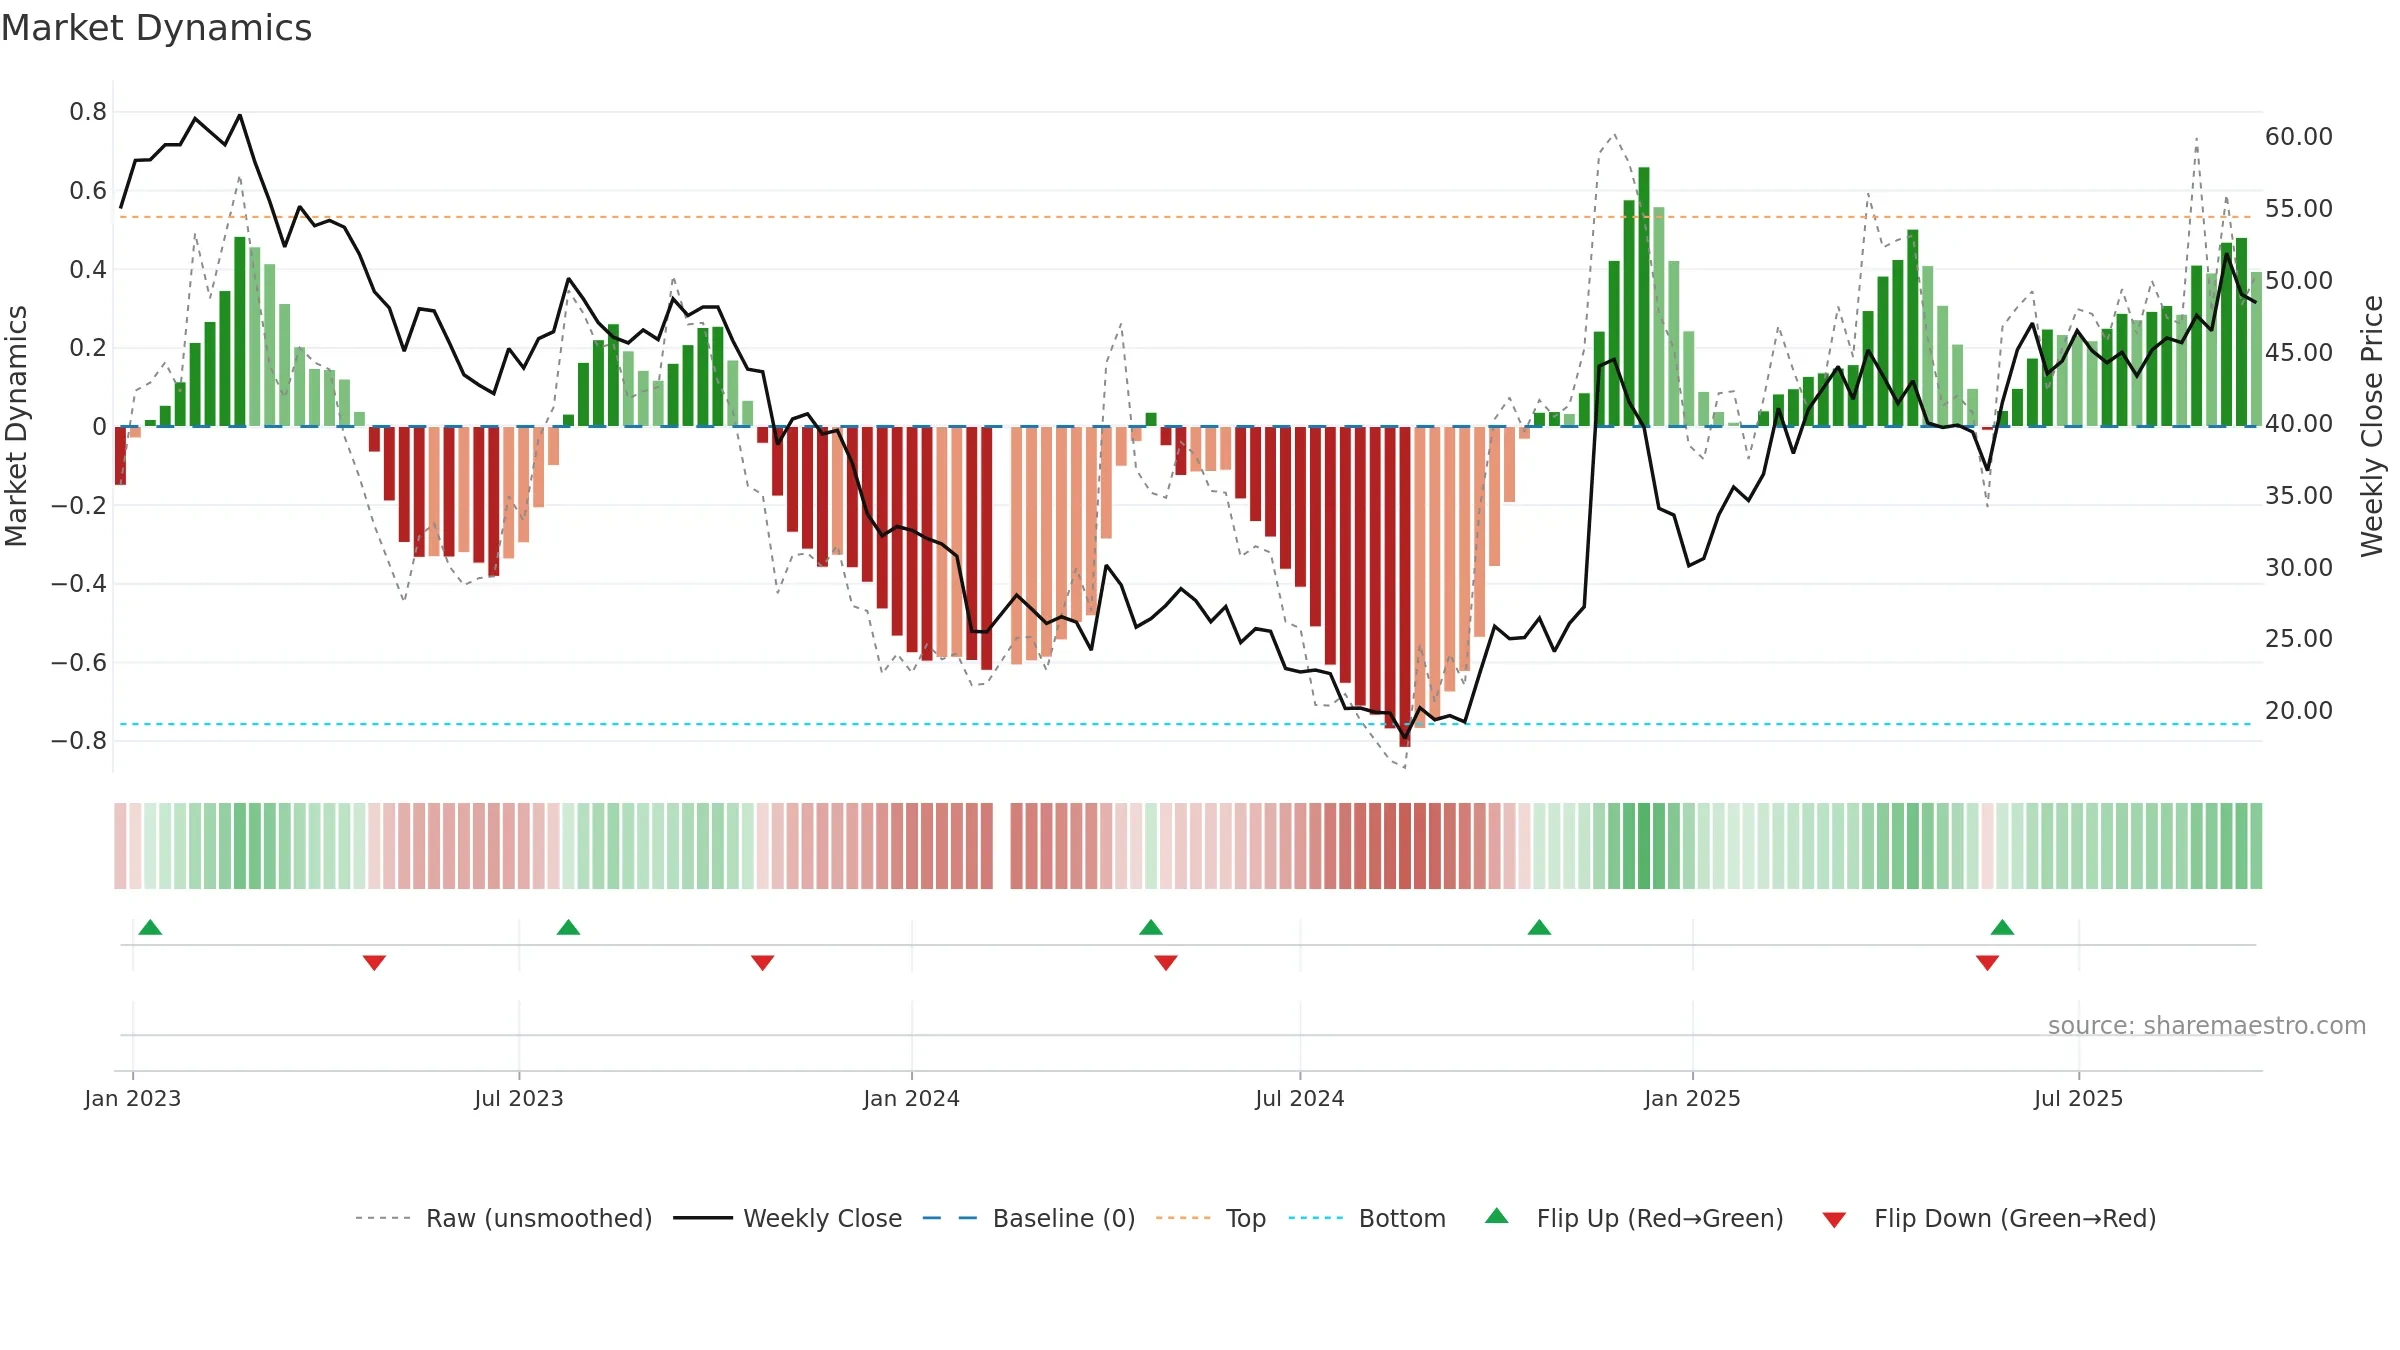2400x1350 pixels.
Task: Click the Jul 2023 axis label
Action: [x=519, y=1098]
